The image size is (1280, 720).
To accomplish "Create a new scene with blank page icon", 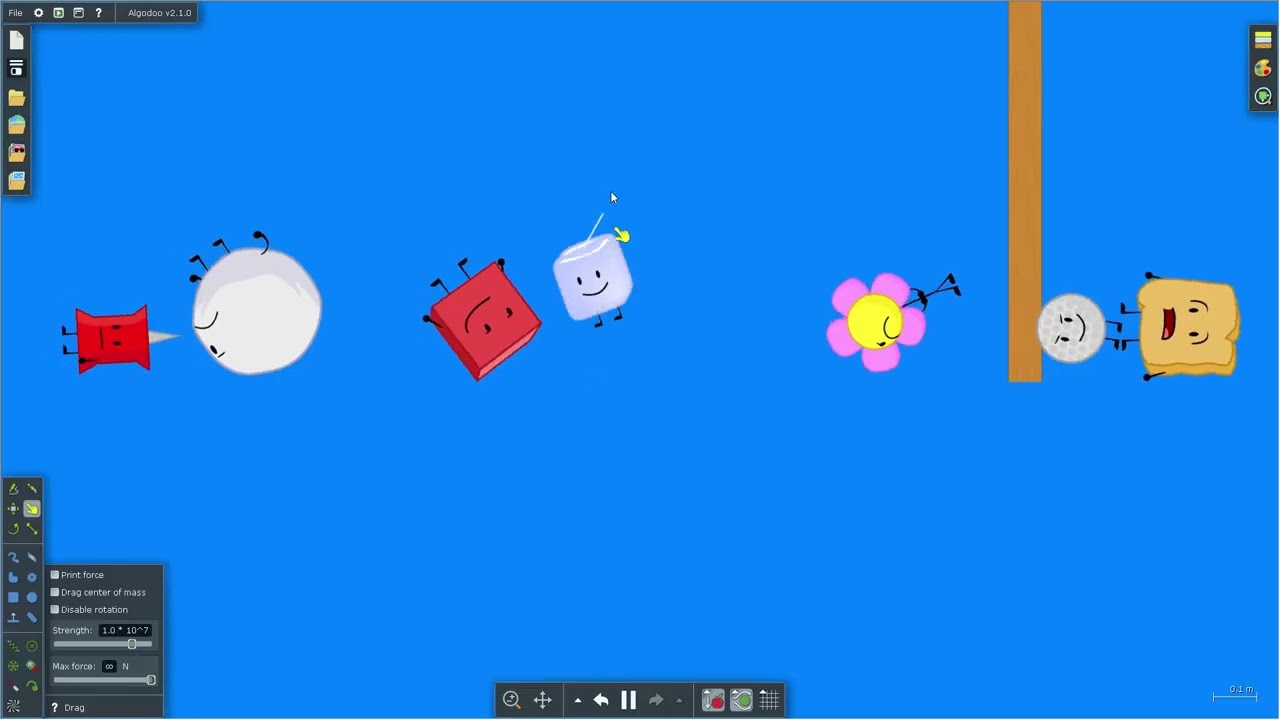I will point(16,40).
